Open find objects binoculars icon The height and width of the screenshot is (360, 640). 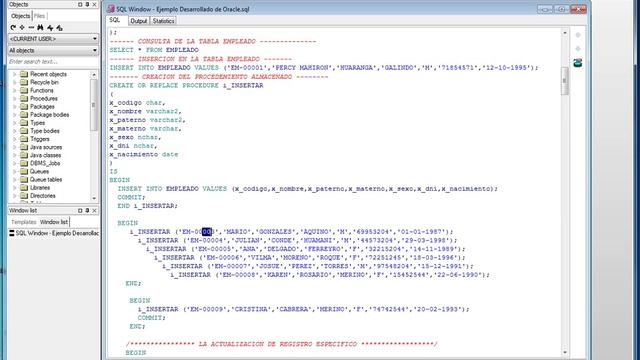point(40,28)
